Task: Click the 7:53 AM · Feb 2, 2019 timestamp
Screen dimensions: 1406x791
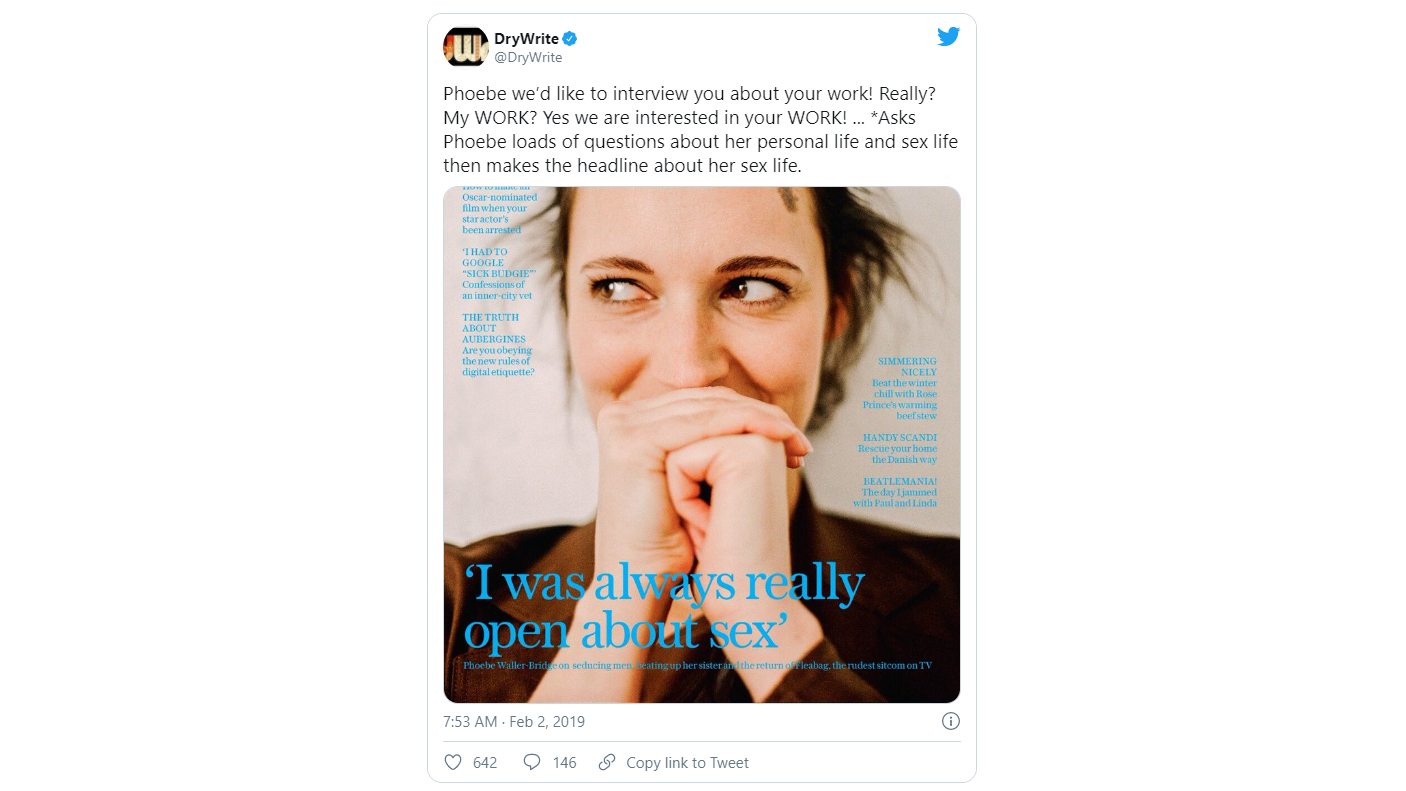Action: [514, 721]
